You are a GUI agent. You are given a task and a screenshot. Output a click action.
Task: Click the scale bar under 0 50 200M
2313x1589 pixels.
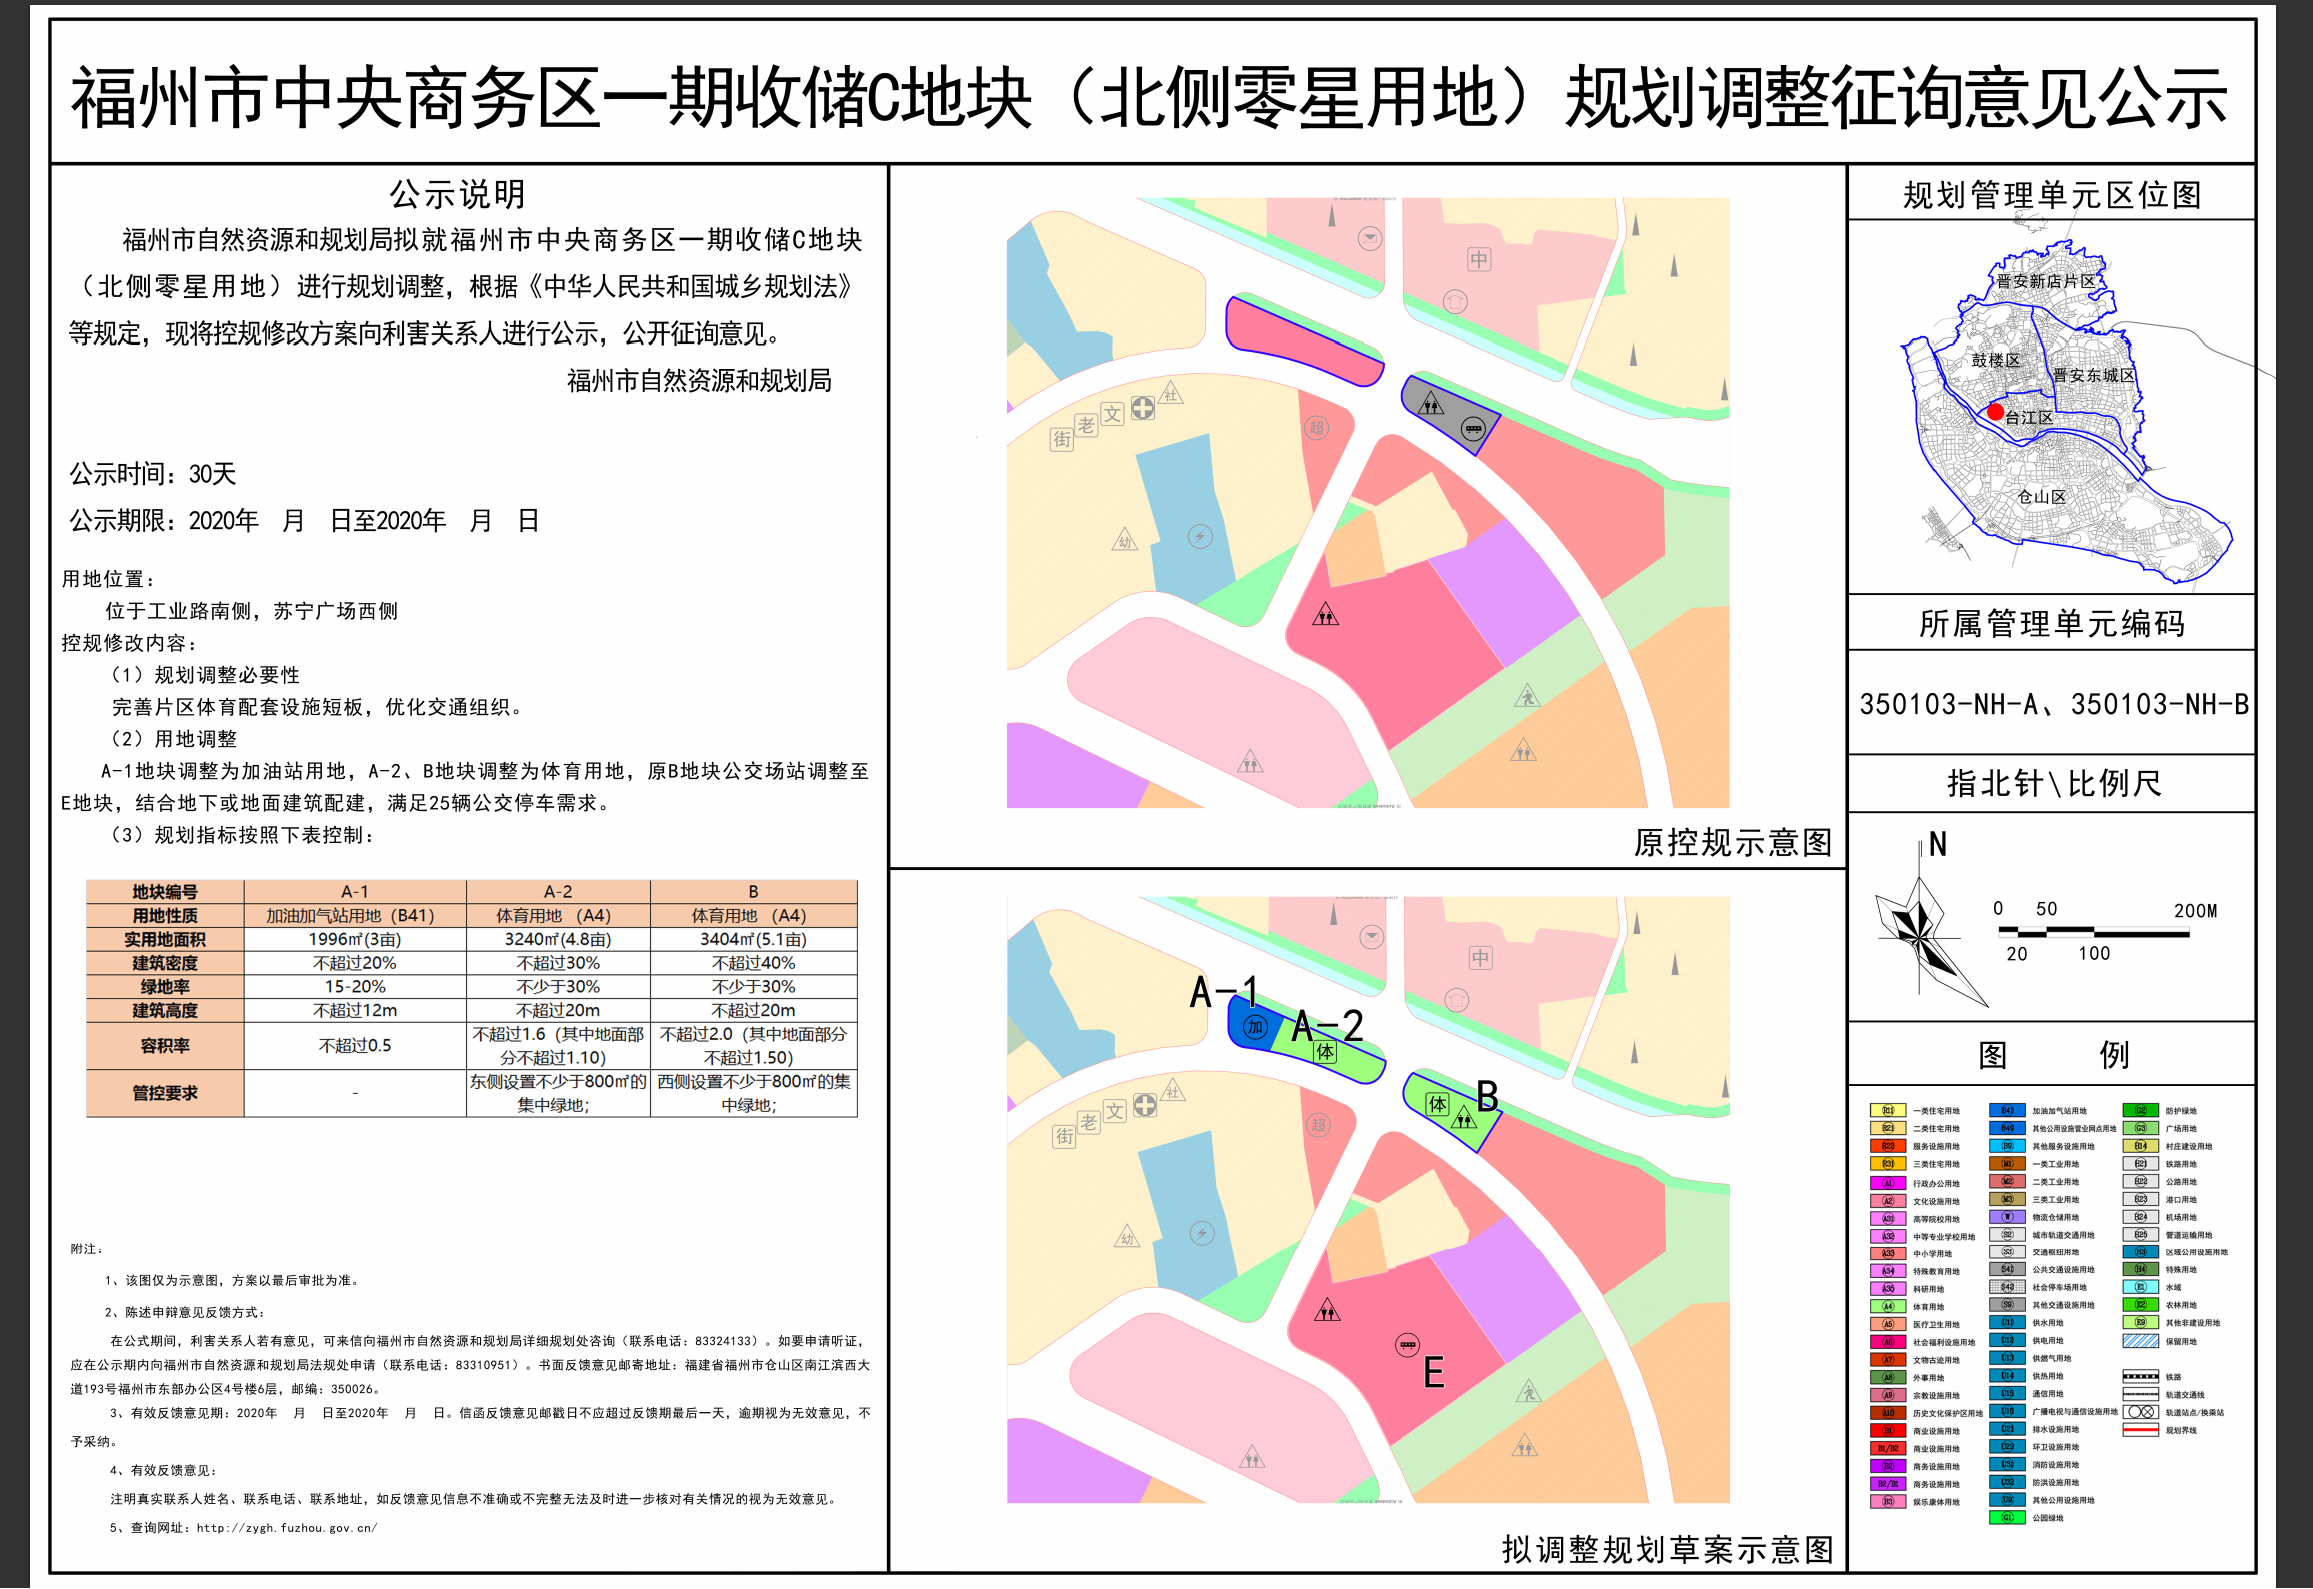(x=2094, y=932)
